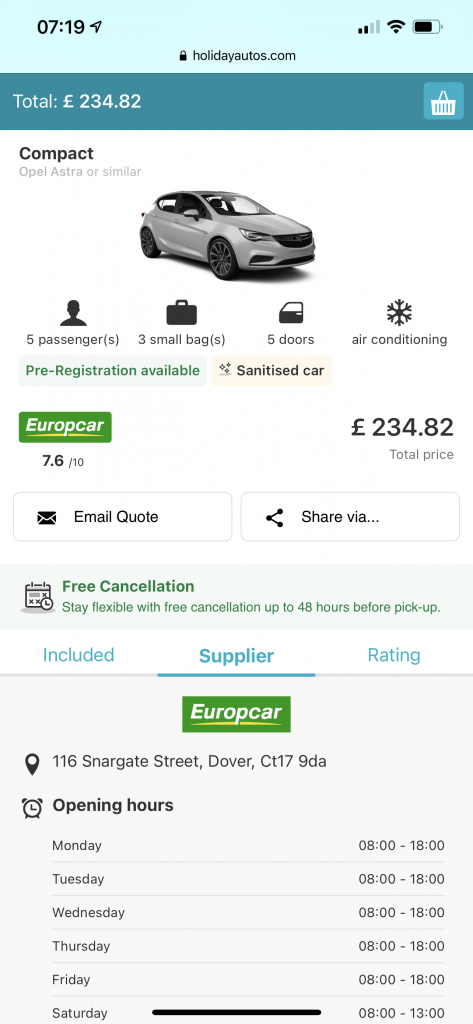Tap the alarm clock opening hours icon

pyautogui.click(x=32, y=807)
